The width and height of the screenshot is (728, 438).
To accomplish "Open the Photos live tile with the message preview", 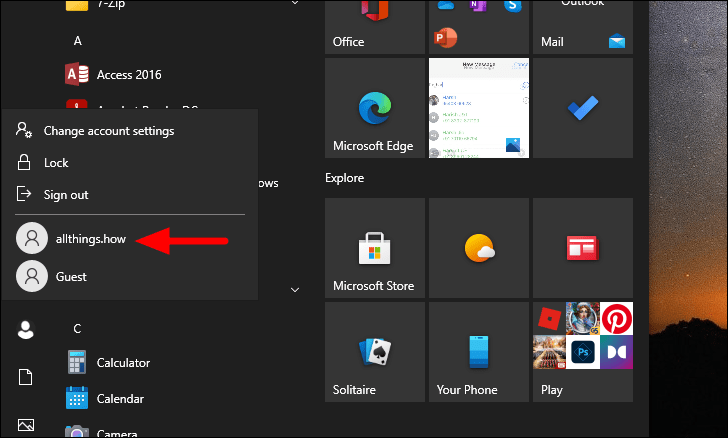I will 479,108.
